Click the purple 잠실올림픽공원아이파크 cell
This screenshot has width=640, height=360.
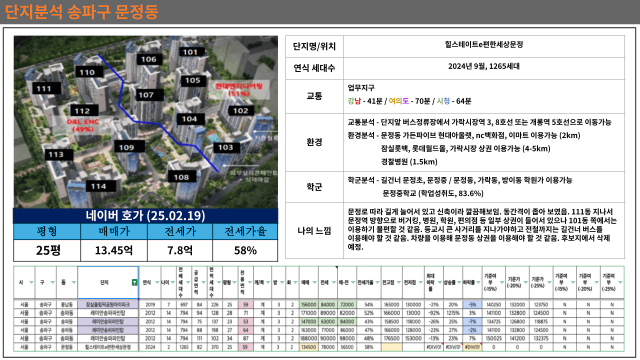point(108,304)
